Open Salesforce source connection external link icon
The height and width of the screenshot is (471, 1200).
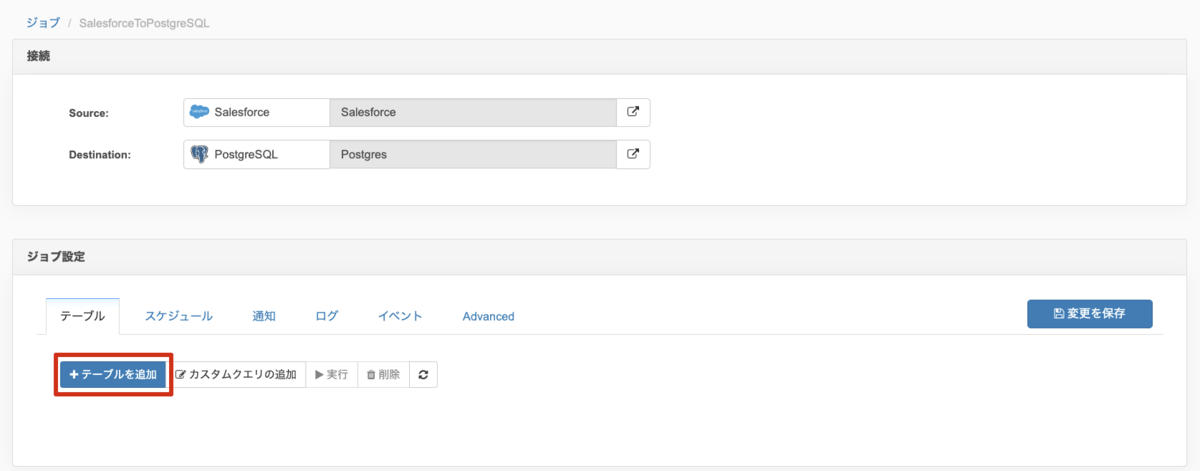coord(633,112)
